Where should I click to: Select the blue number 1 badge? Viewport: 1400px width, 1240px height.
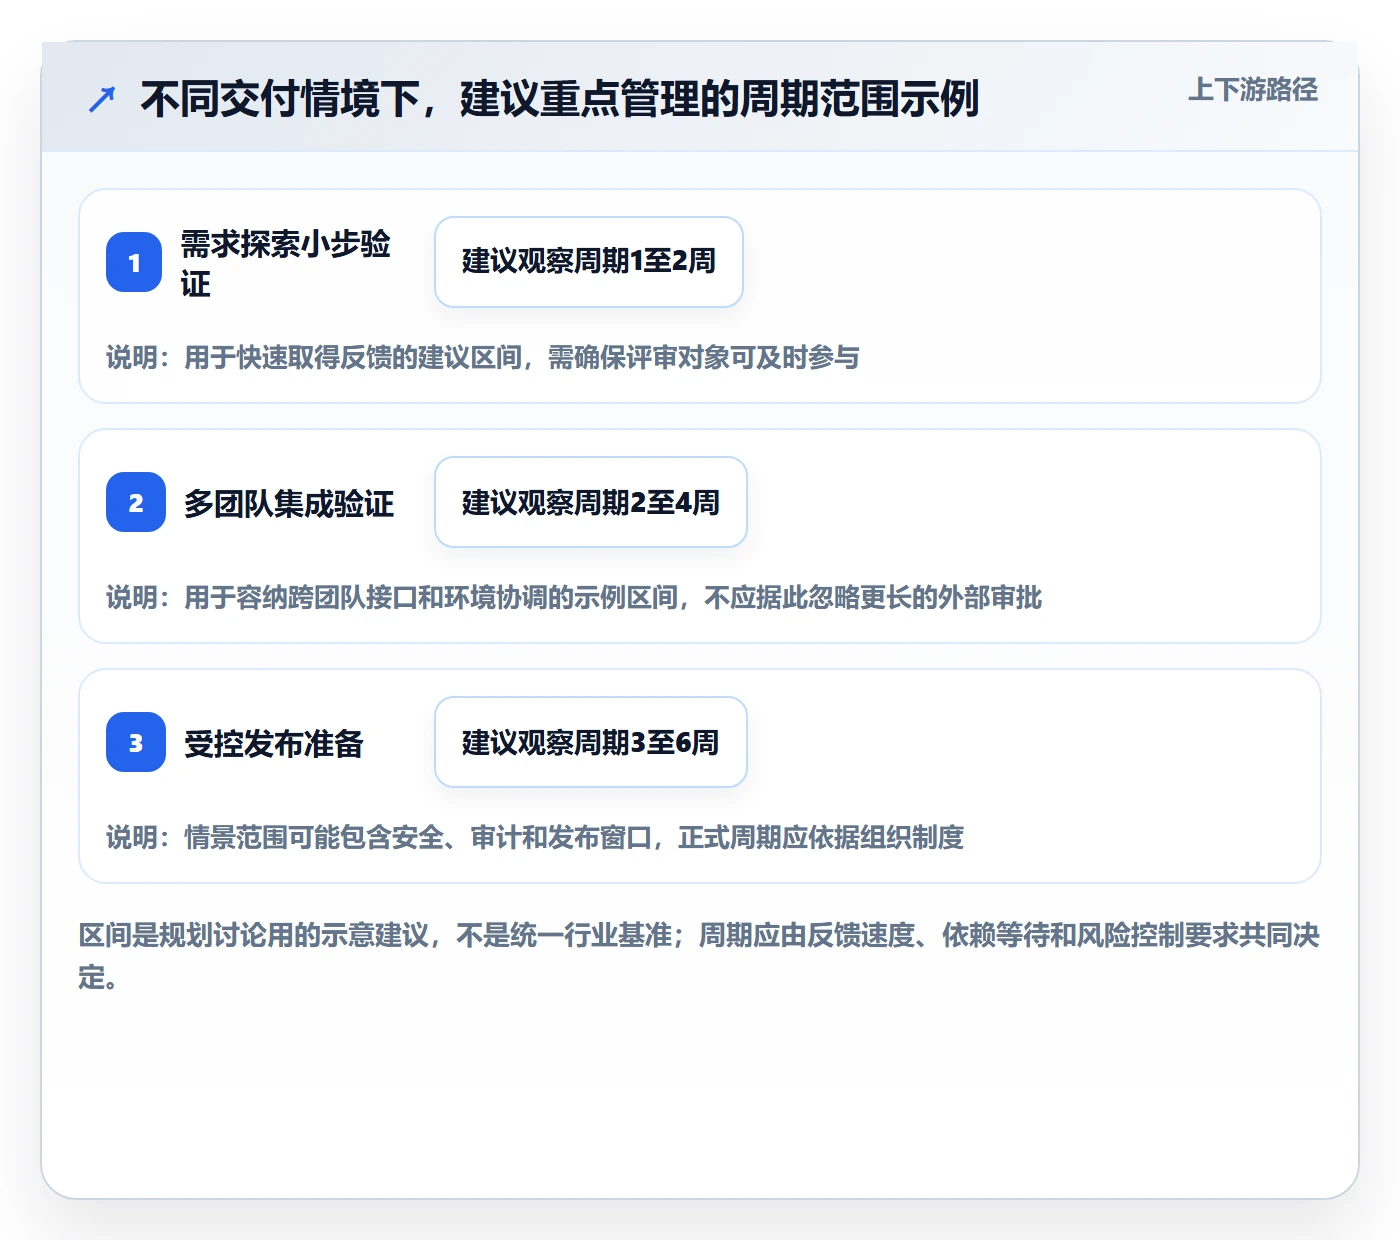coord(134,262)
